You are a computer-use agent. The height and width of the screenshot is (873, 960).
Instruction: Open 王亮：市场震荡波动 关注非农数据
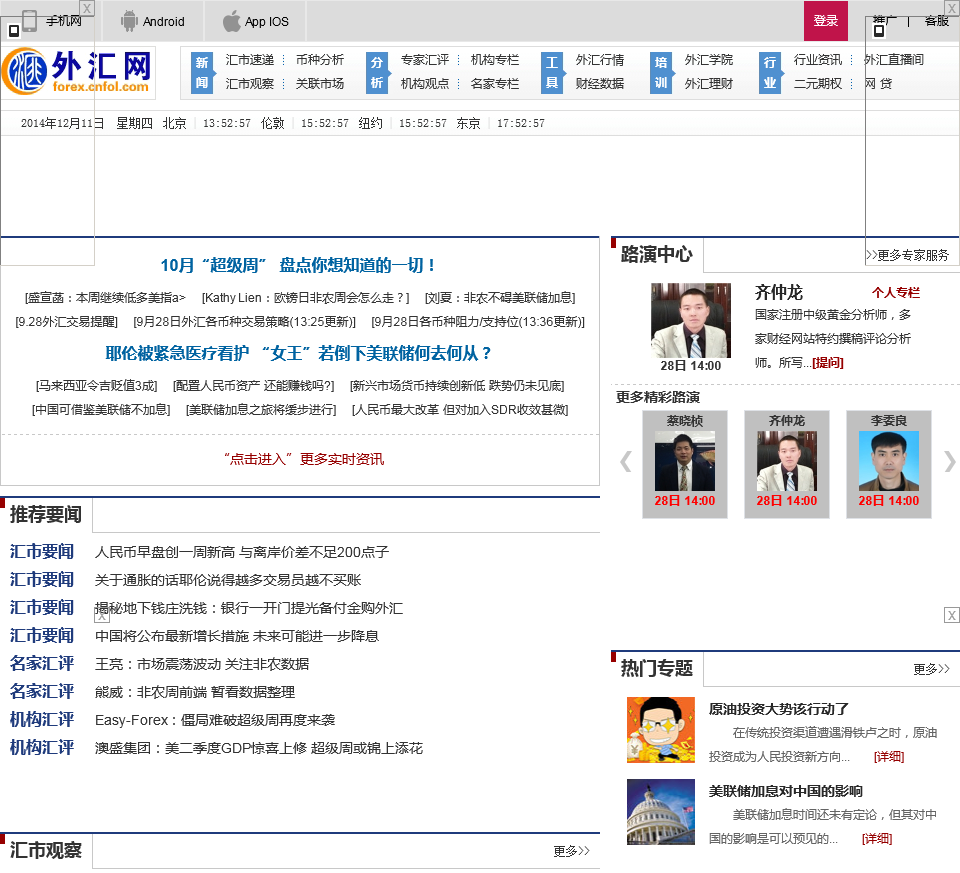tap(202, 665)
